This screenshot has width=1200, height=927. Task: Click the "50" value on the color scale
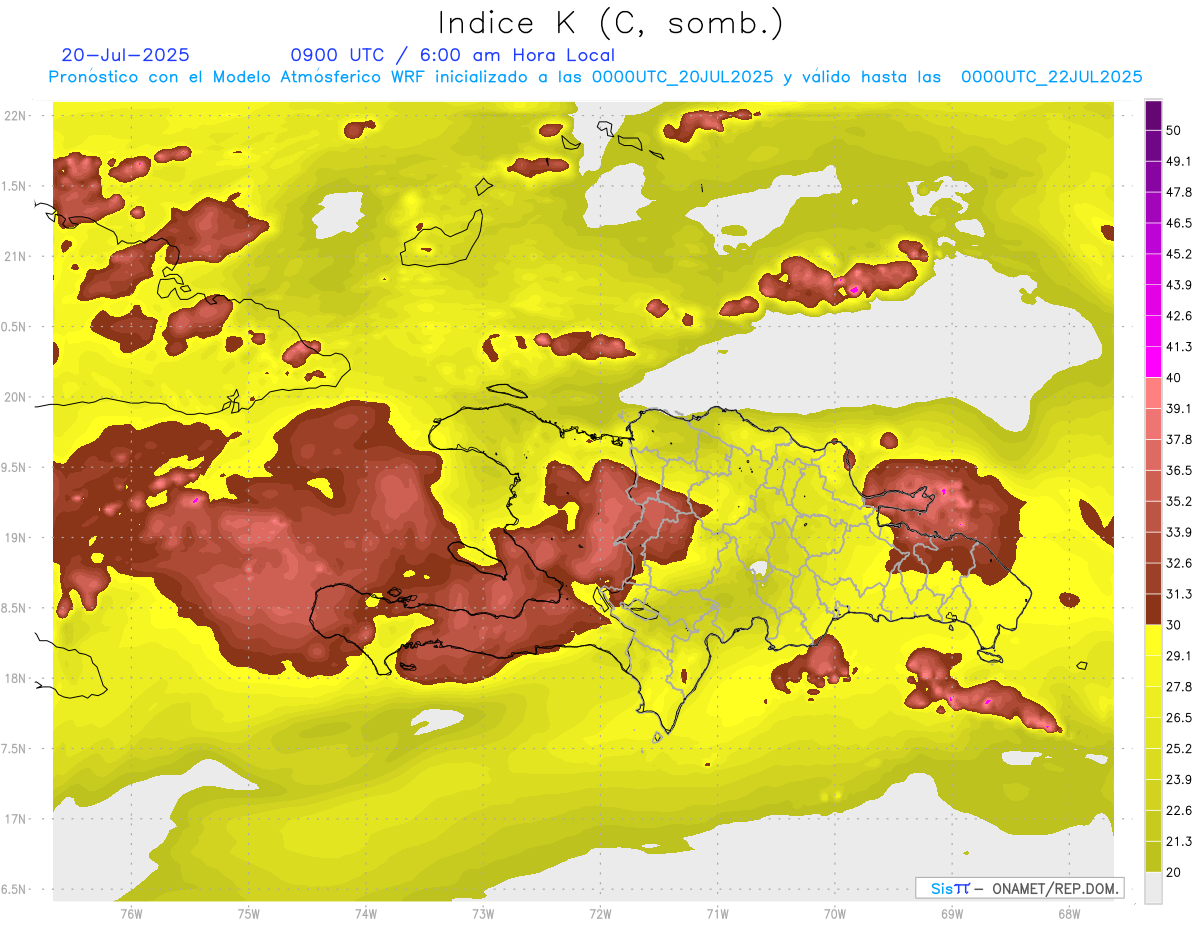pyautogui.click(x=1174, y=130)
